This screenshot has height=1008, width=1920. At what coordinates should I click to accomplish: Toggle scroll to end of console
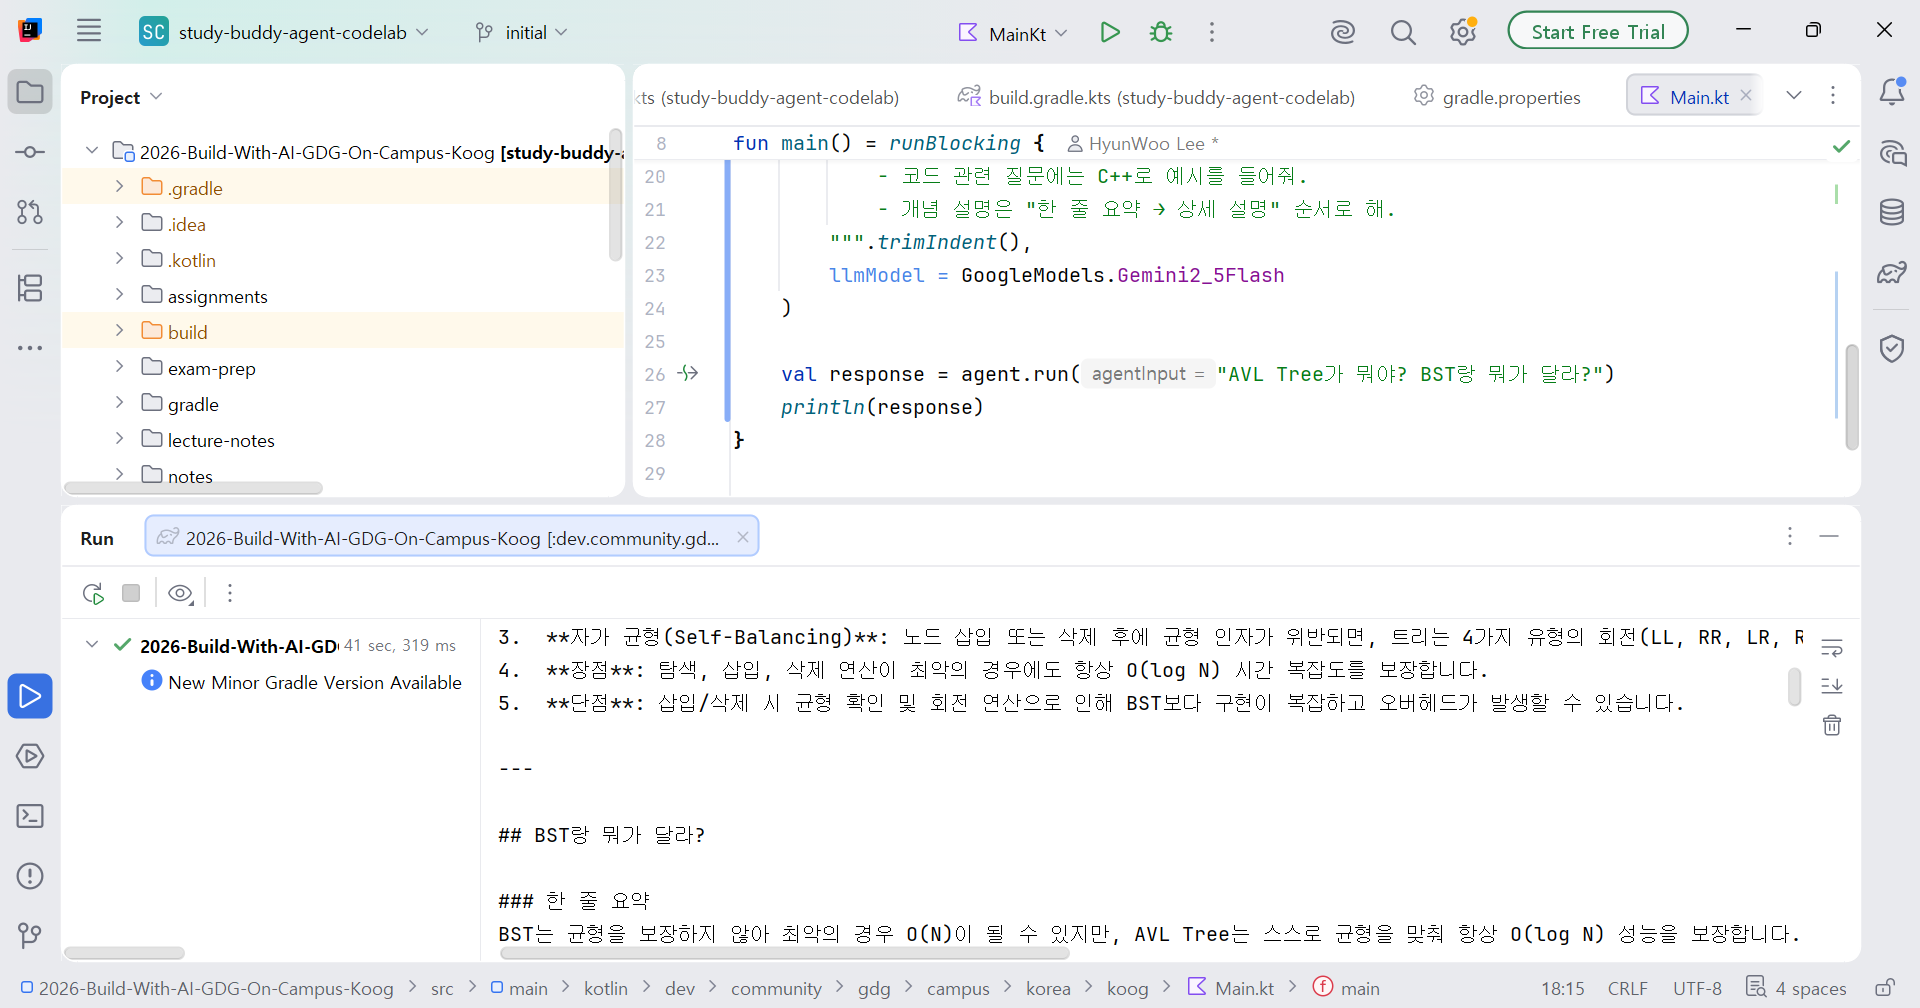[1832, 686]
